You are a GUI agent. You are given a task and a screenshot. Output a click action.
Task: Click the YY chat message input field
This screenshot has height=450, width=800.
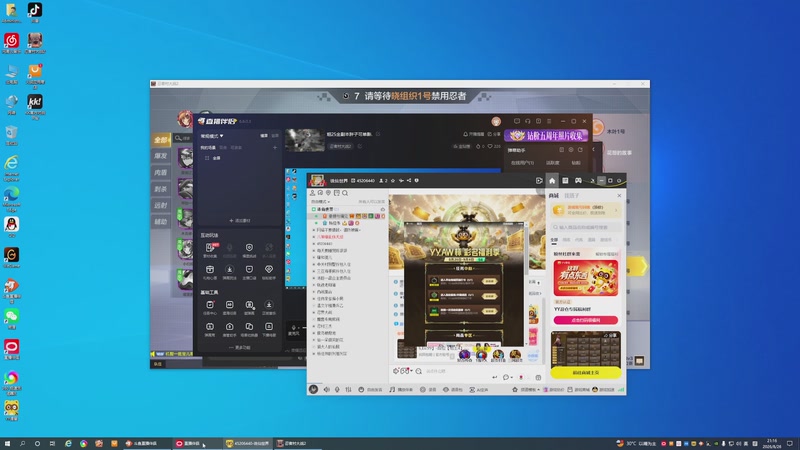click(457, 371)
